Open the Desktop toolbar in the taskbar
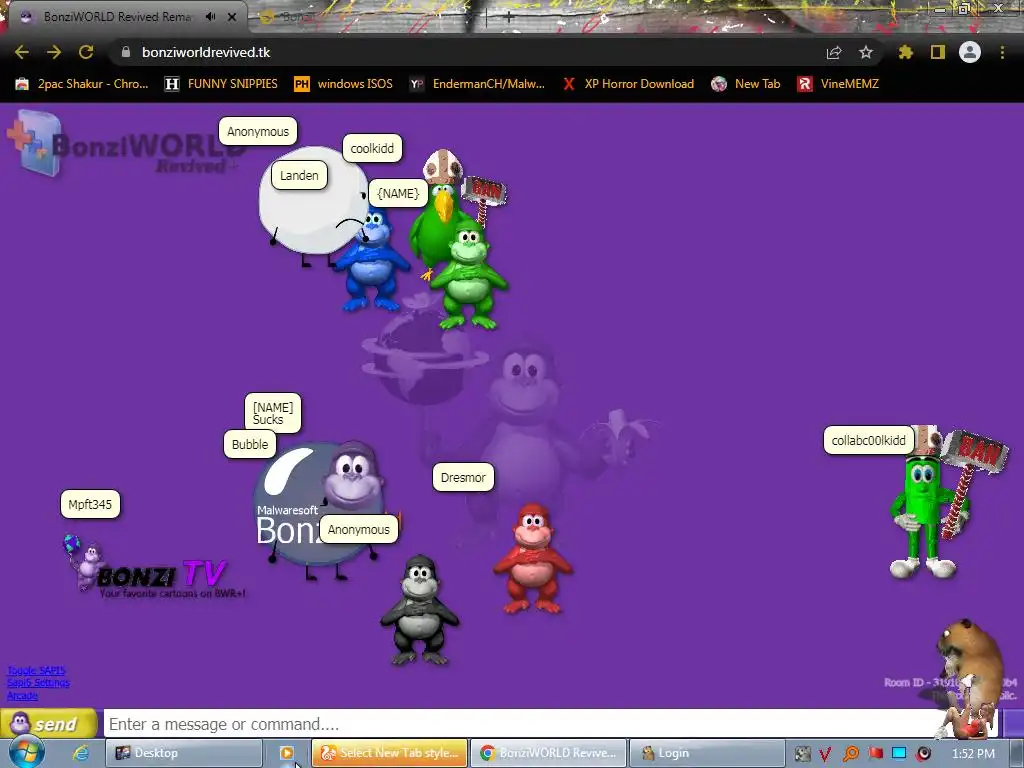This screenshot has width=1024, height=768. click(183, 753)
